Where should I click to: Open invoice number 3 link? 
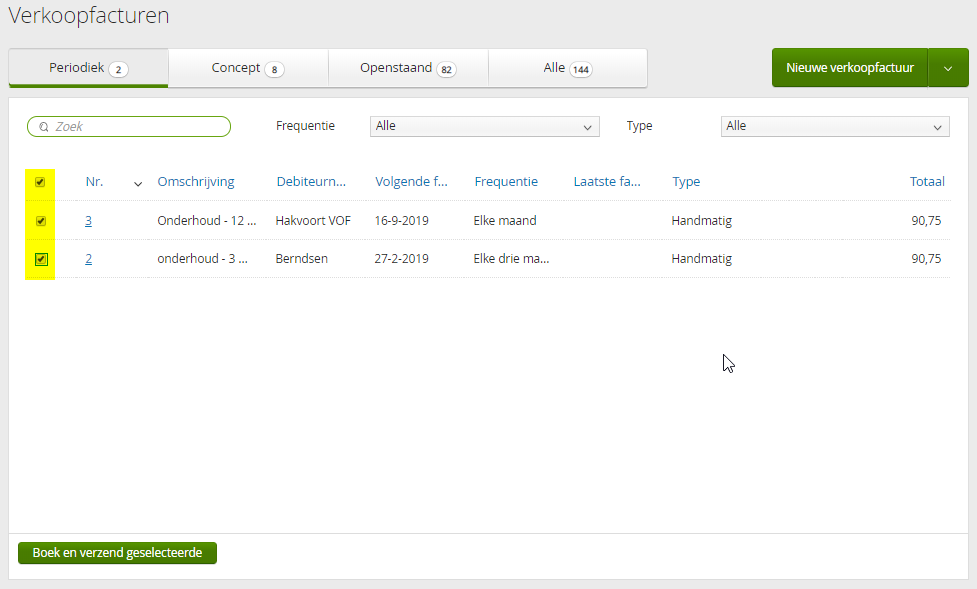pos(88,221)
